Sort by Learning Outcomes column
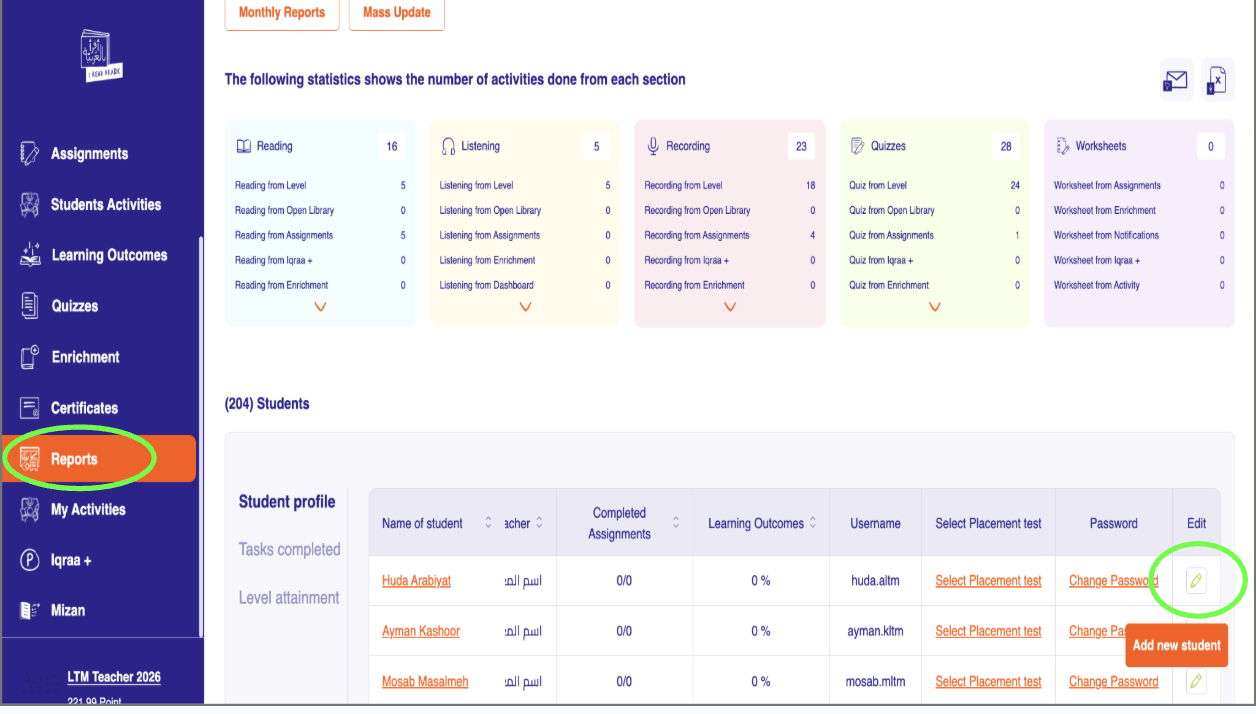Screen dimensions: 1256x714 [812, 523]
